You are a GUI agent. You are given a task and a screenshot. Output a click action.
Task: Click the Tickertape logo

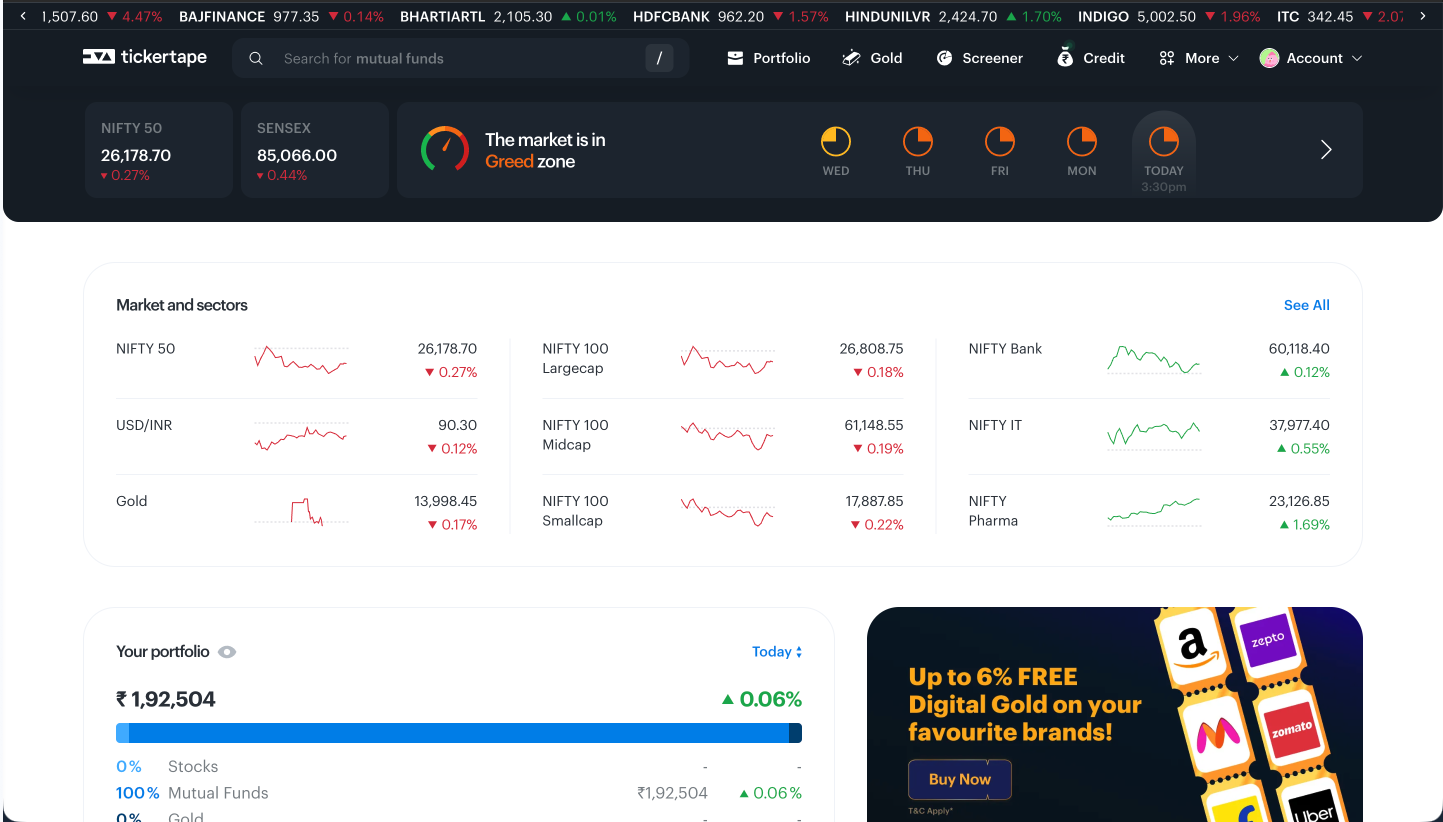145,58
